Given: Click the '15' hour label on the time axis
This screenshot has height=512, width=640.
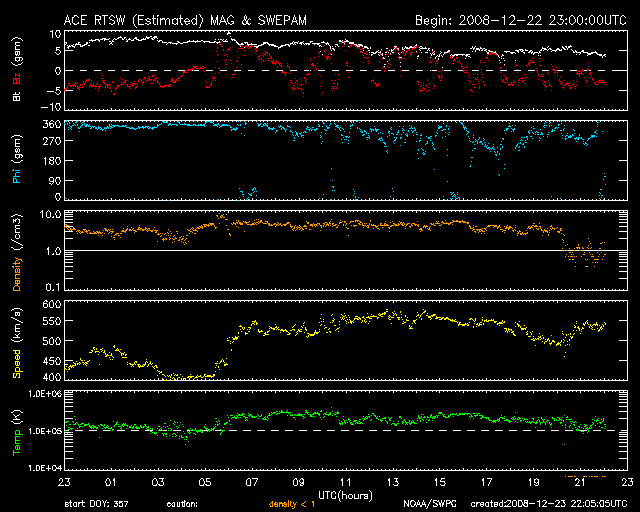Looking at the screenshot, I should click(440, 482).
